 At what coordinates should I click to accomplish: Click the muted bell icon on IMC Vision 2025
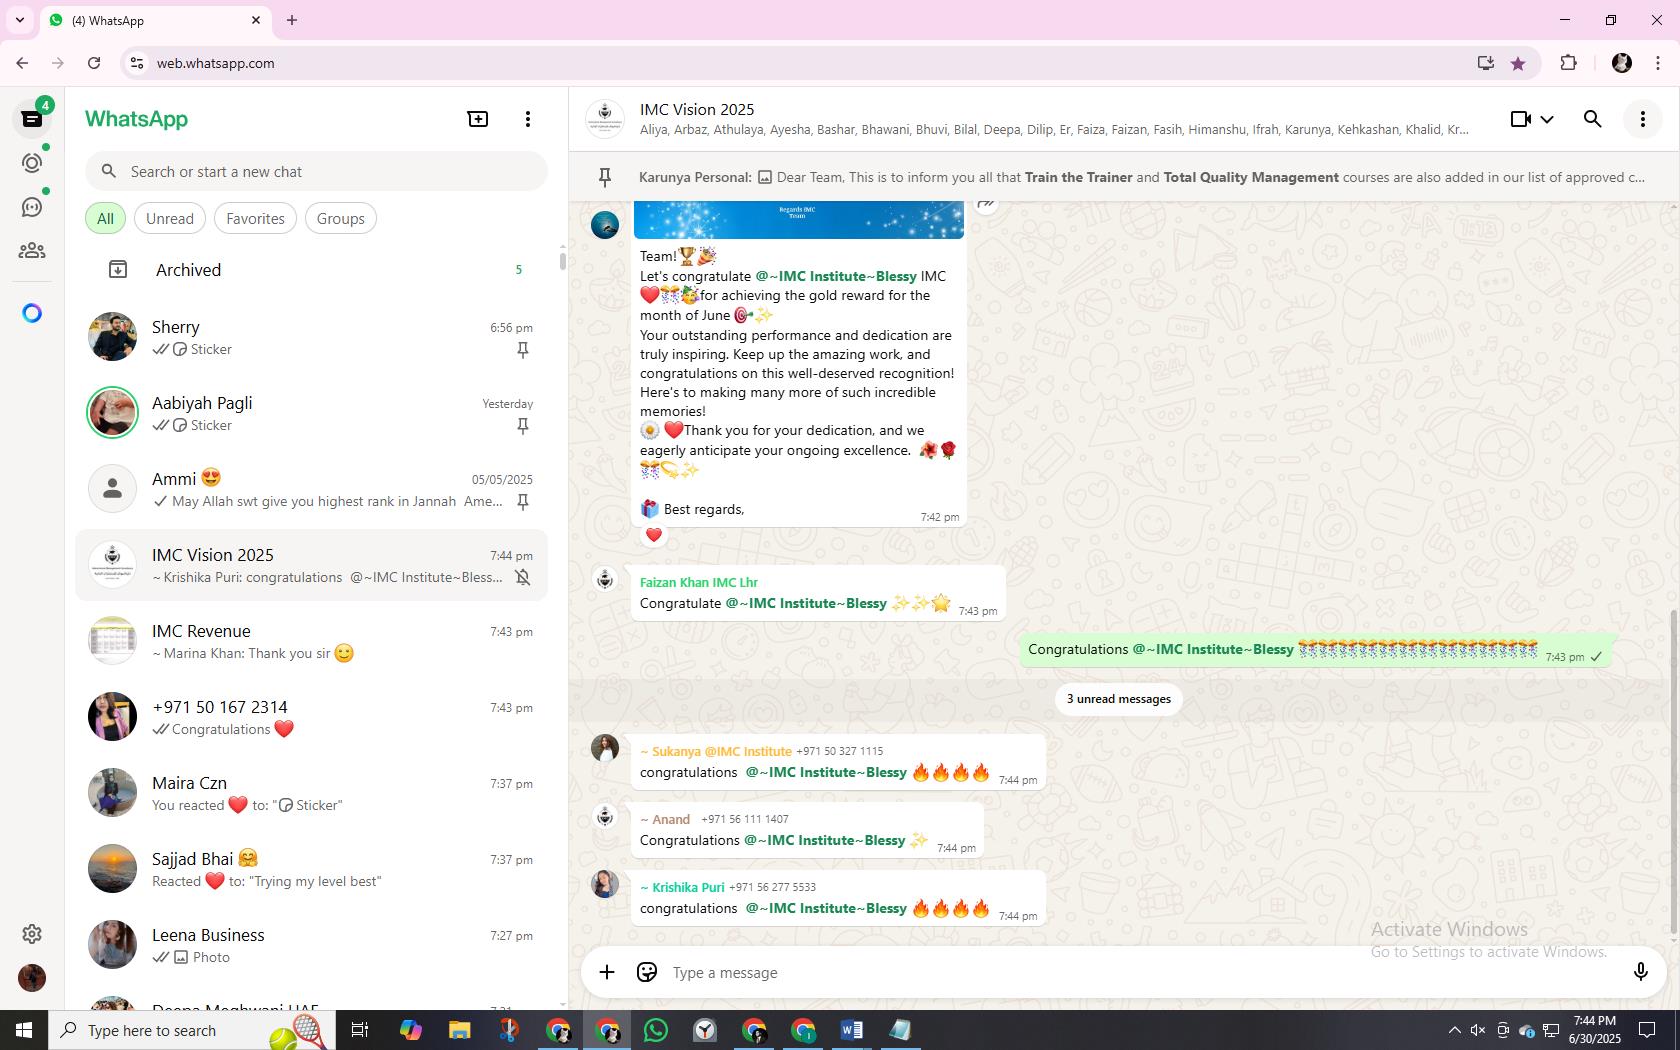522,578
